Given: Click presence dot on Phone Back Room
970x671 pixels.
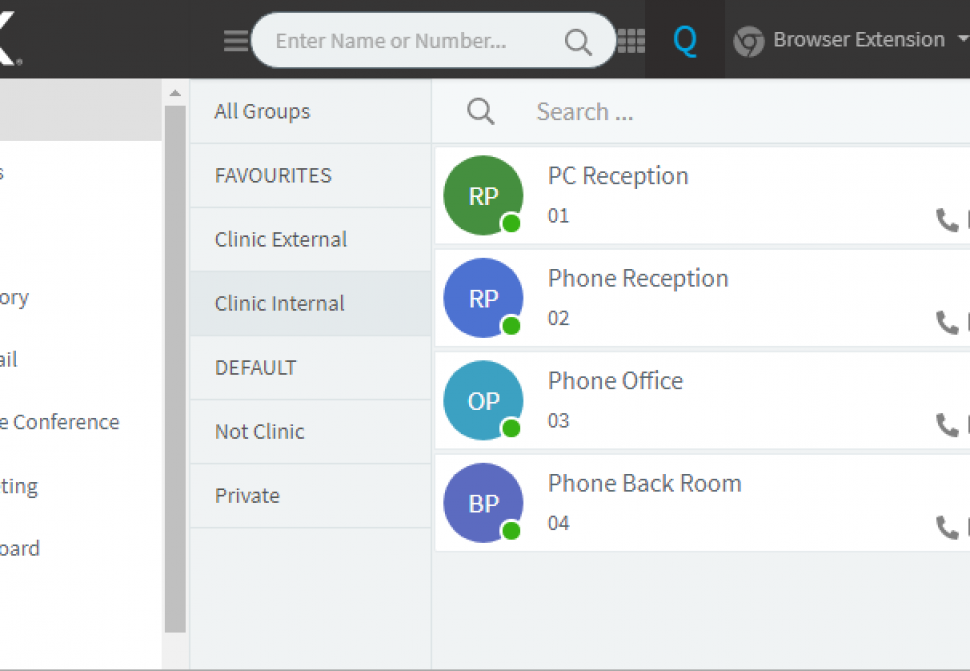Looking at the screenshot, I should click(x=510, y=532).
